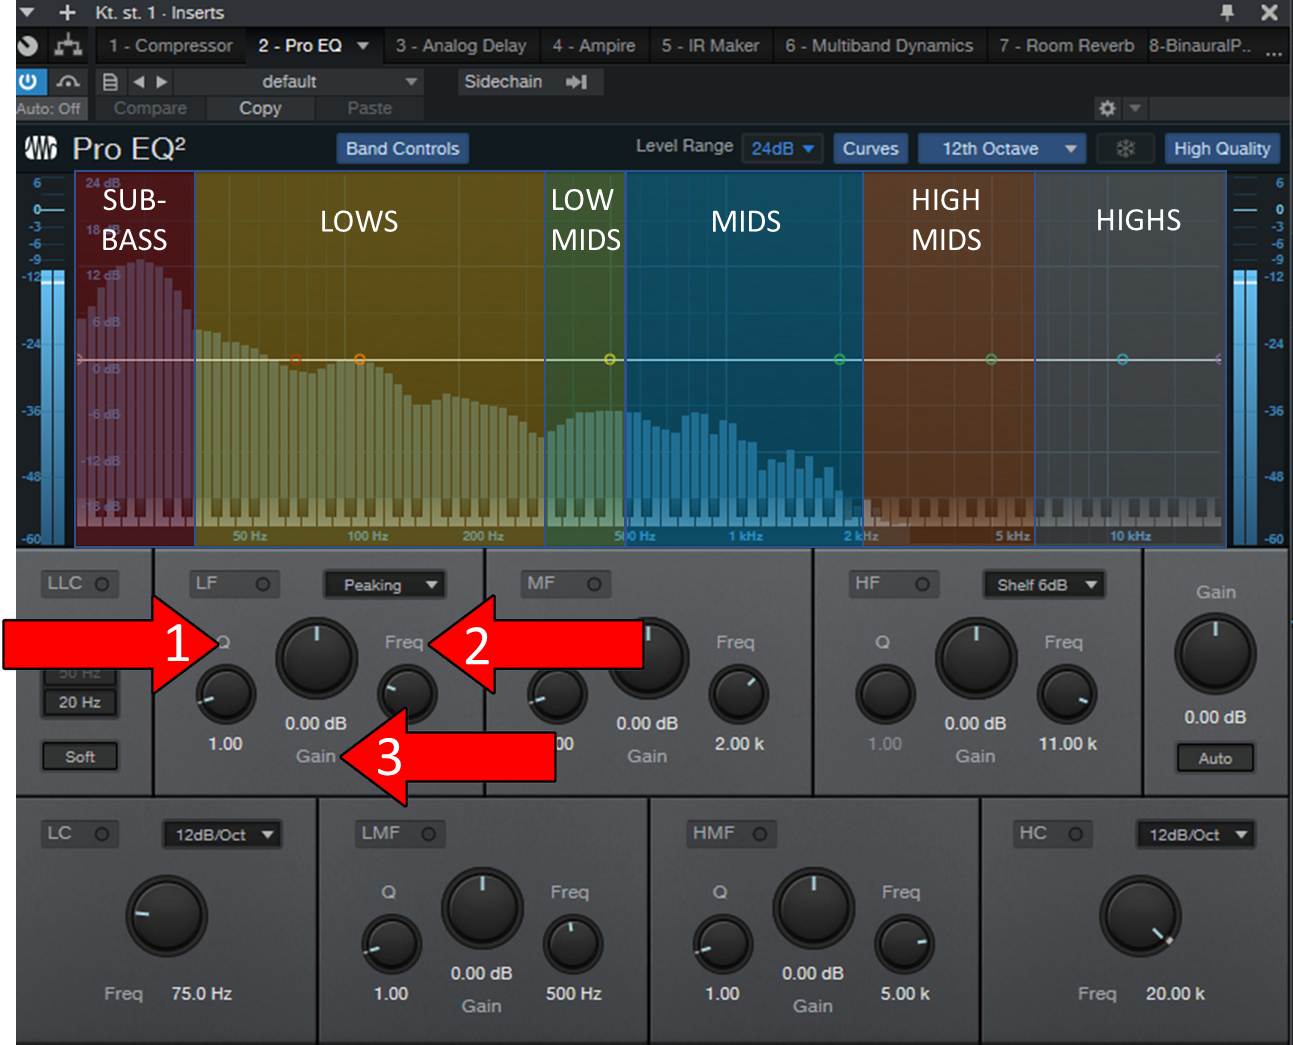Switch to the 7 - Room Reverb tab
The image size is (1293, 1045).
pos(1066,46)
